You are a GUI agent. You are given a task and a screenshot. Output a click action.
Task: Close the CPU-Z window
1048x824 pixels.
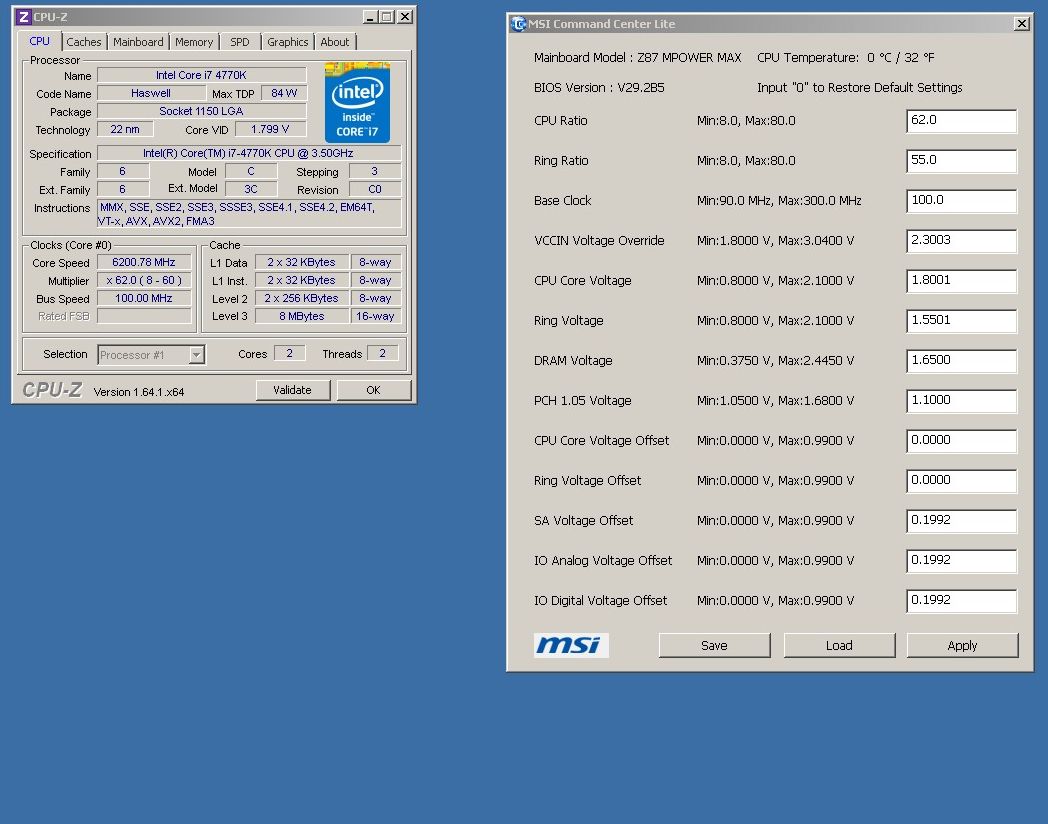[x=404, y=17]
